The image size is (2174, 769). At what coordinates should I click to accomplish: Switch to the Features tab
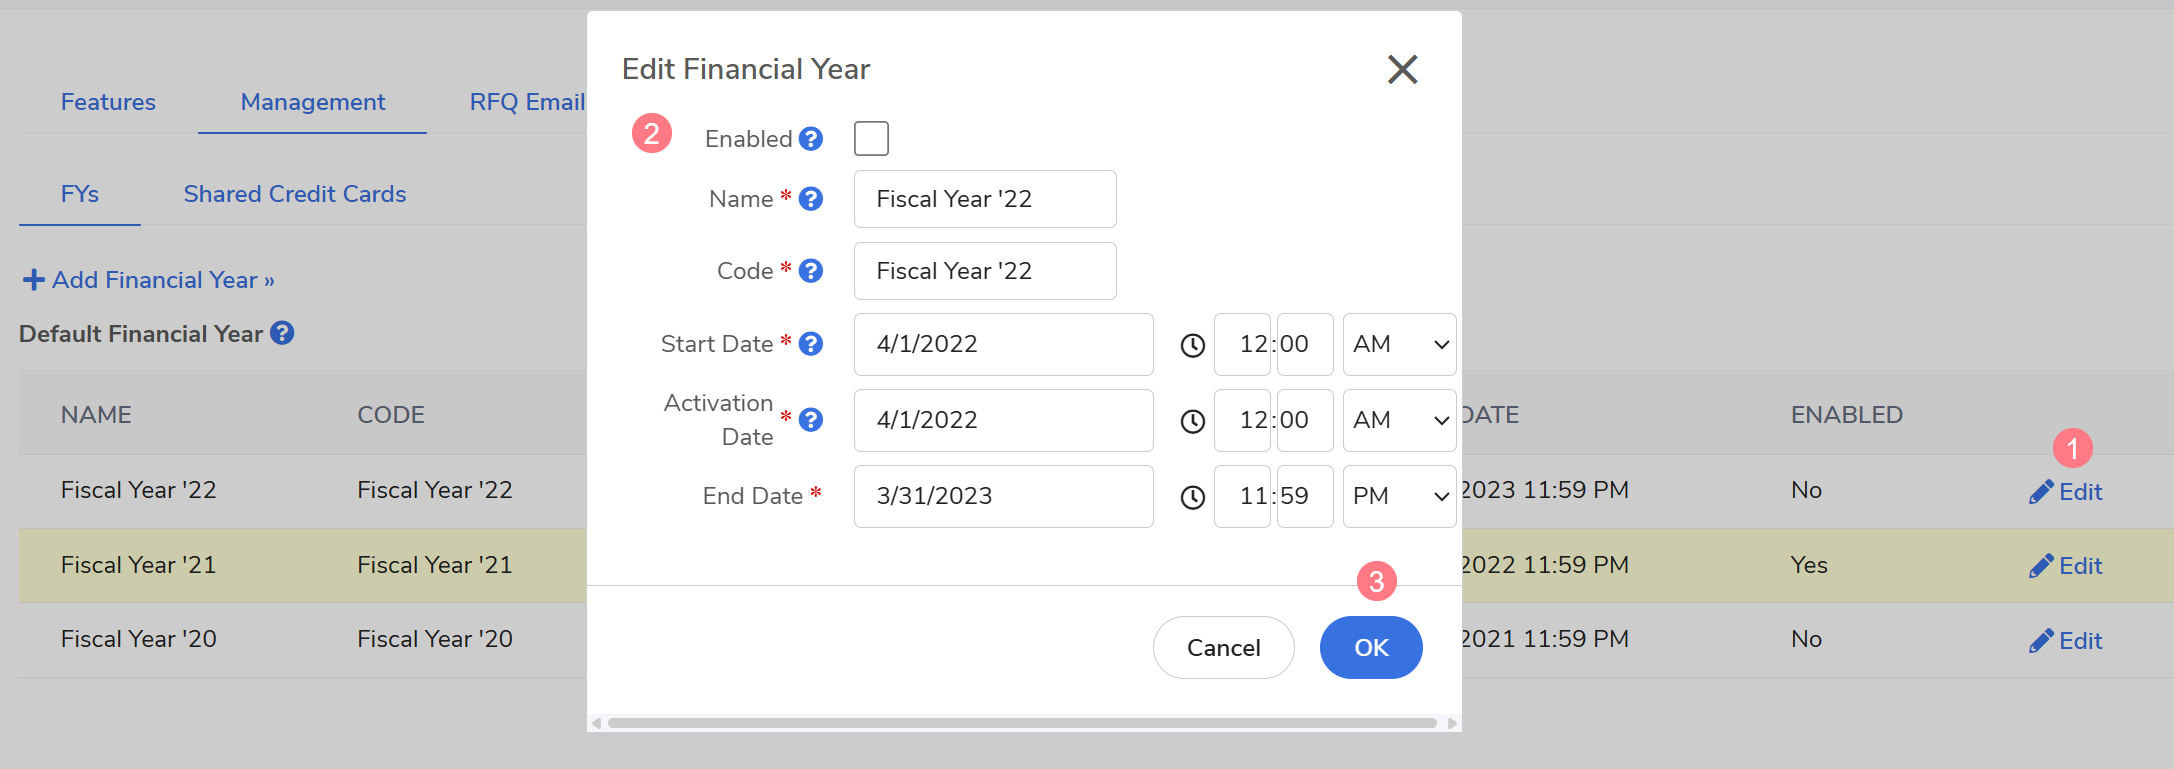108,102
